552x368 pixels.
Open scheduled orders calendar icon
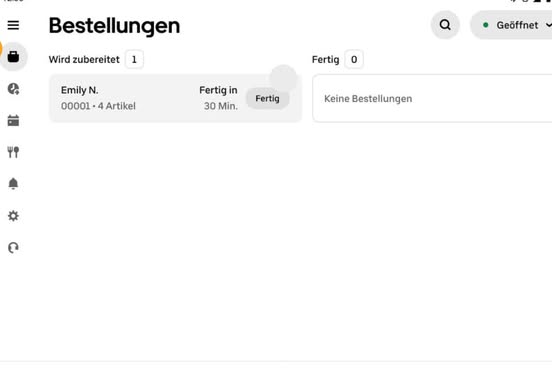click(13, 120)
